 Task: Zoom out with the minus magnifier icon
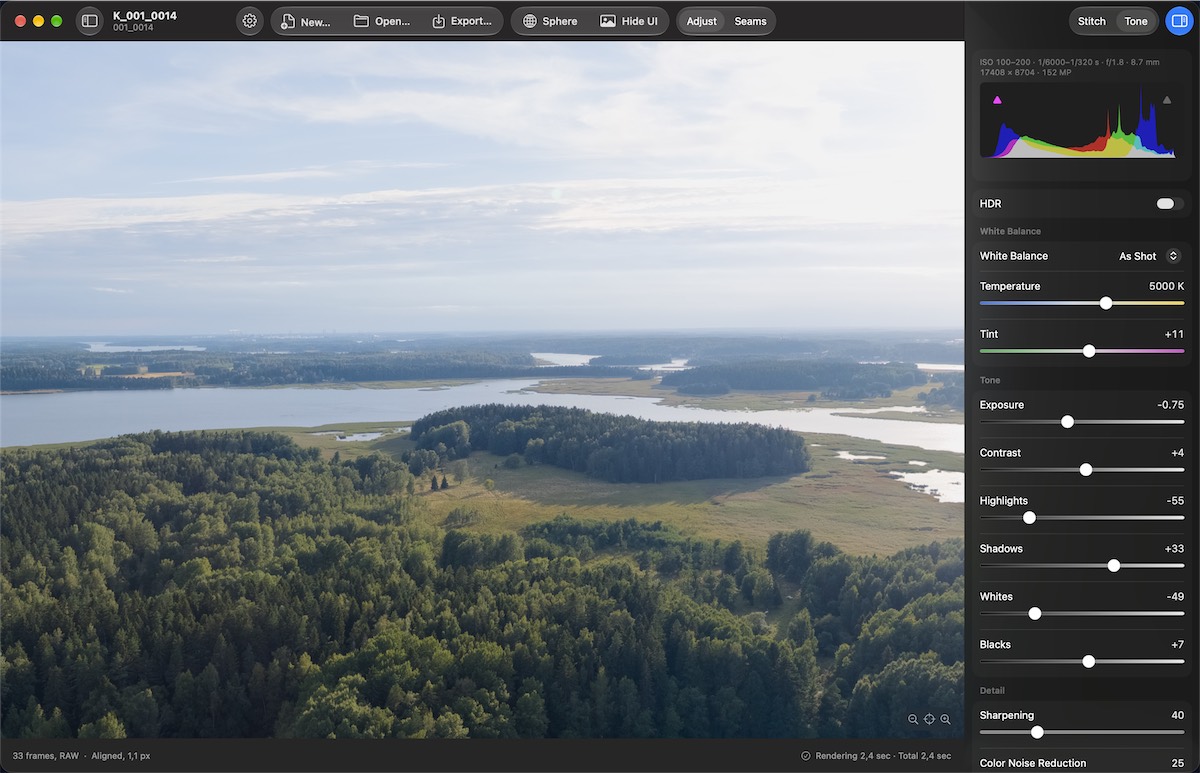pyautogui.click(x=913, y=719)
